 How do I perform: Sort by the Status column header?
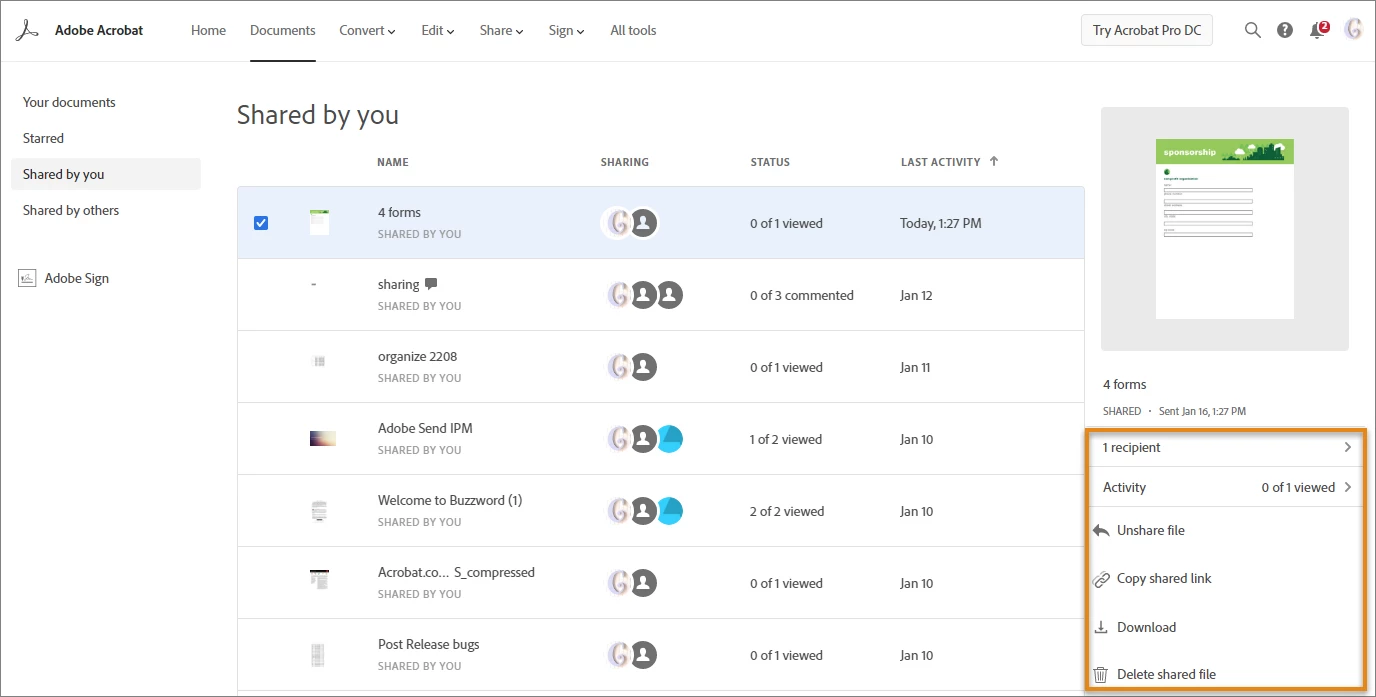tap(770, 162)
